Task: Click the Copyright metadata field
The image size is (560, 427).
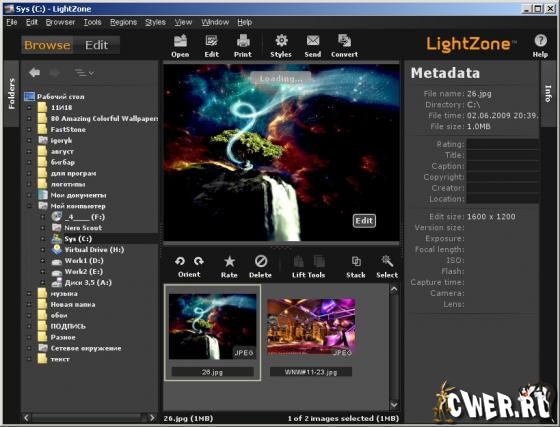Action: [502, 177]
